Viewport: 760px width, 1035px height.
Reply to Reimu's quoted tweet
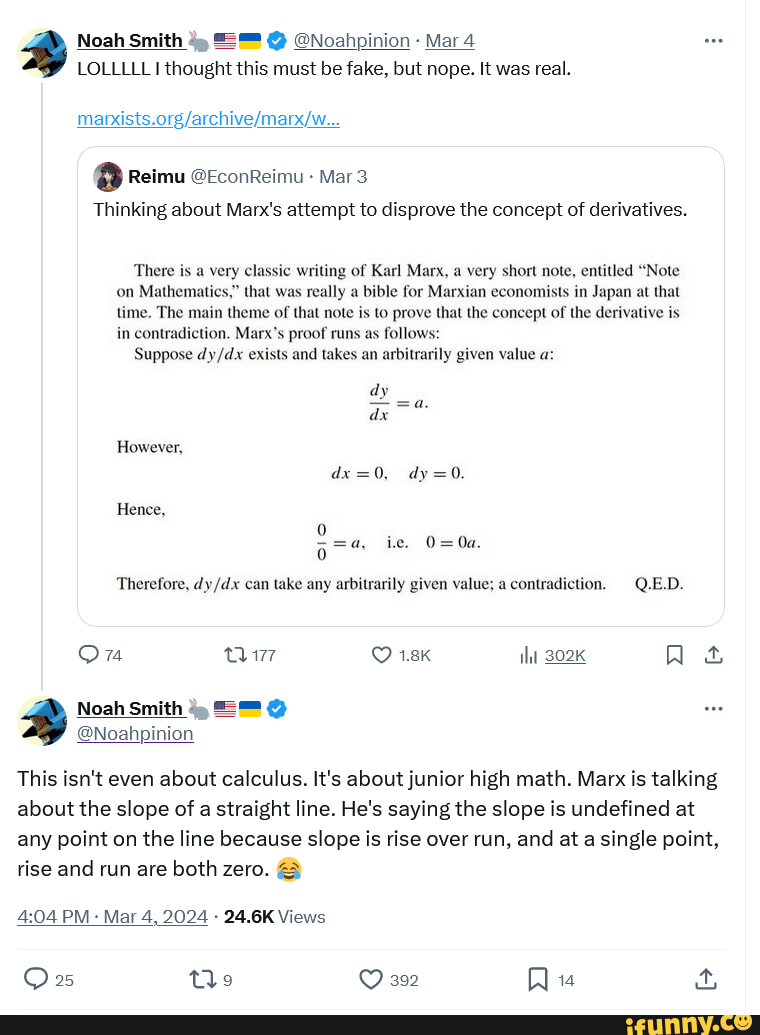(x=88, y=655)
